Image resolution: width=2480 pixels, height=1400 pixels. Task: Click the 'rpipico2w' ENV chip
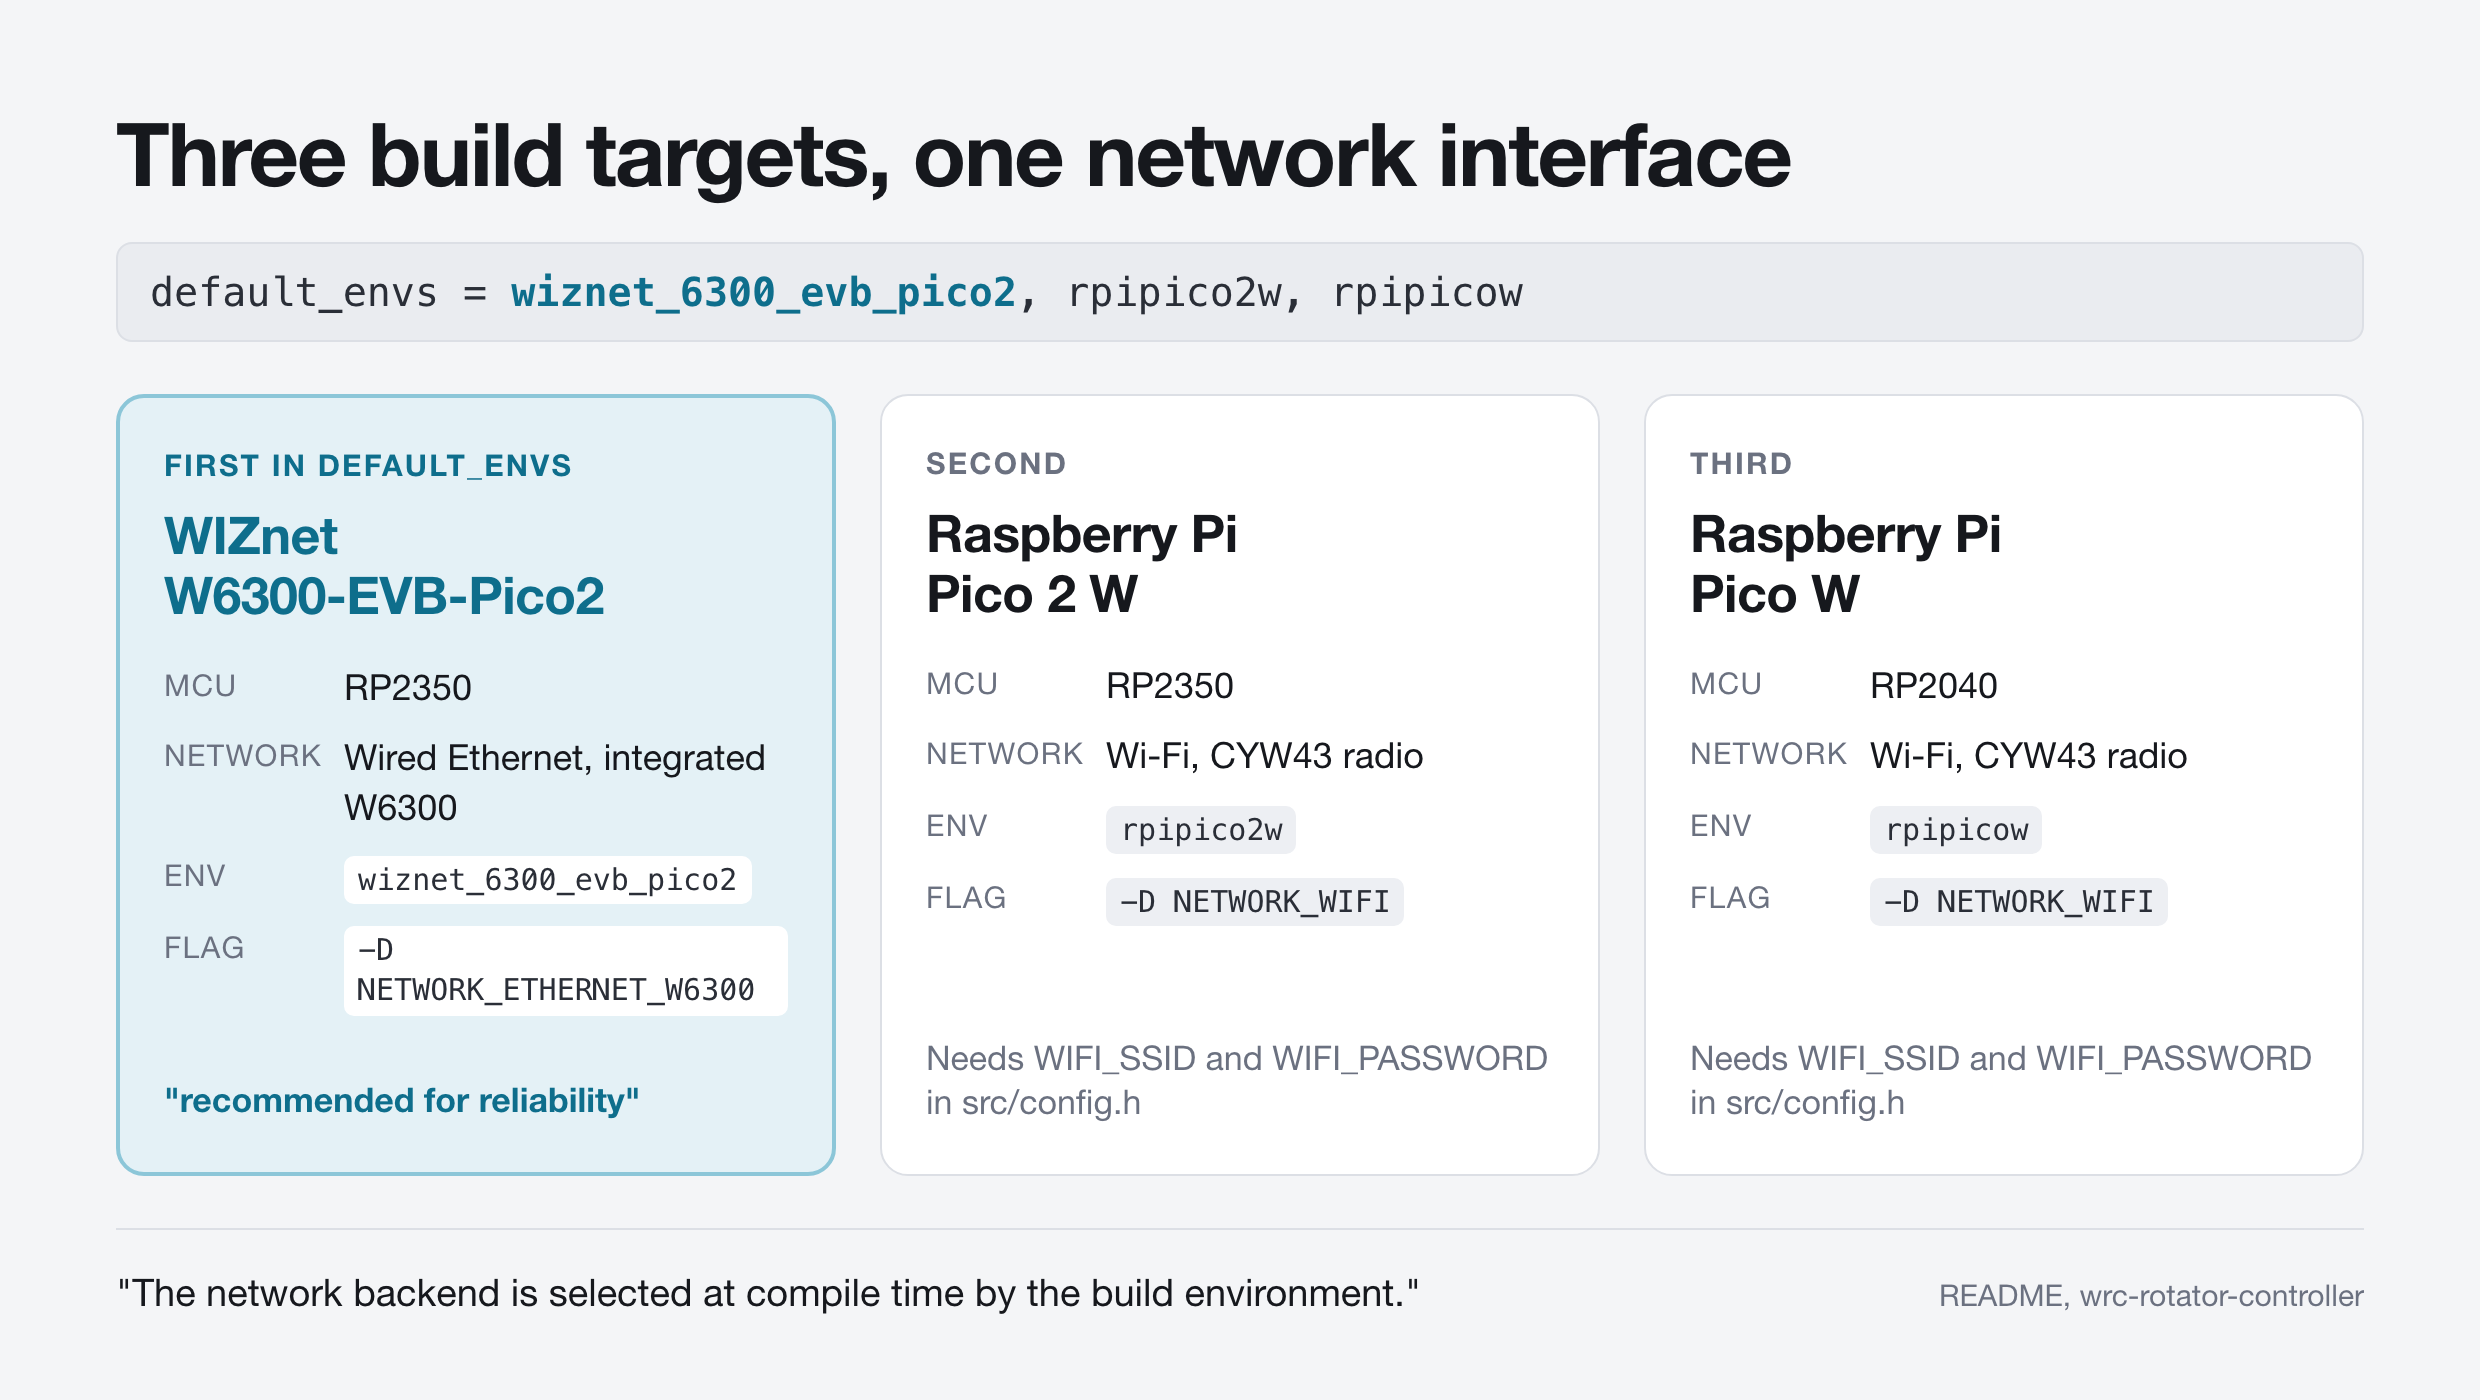coord(1201,830)
